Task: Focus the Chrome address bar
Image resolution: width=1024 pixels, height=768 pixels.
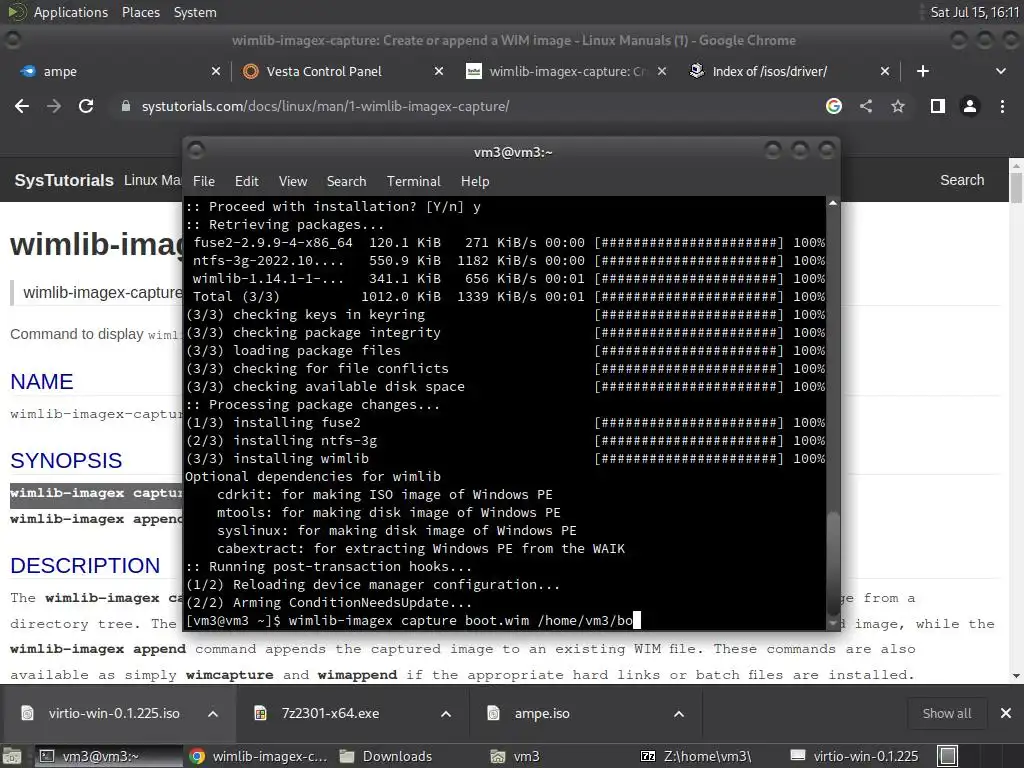Action: click(470, 106)
